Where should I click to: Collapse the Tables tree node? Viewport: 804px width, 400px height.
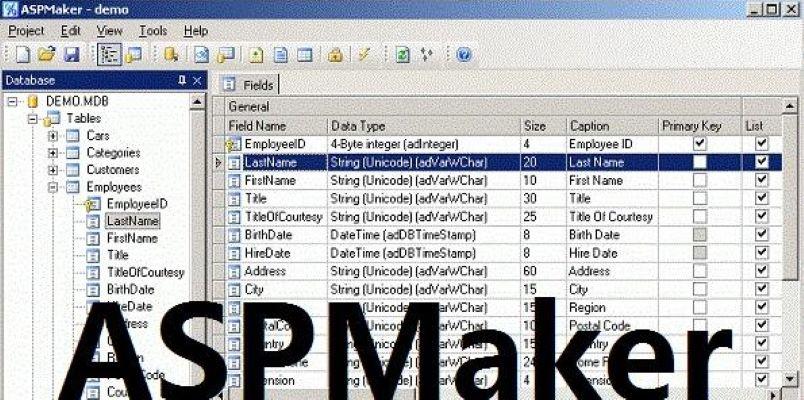pos(33,119)
